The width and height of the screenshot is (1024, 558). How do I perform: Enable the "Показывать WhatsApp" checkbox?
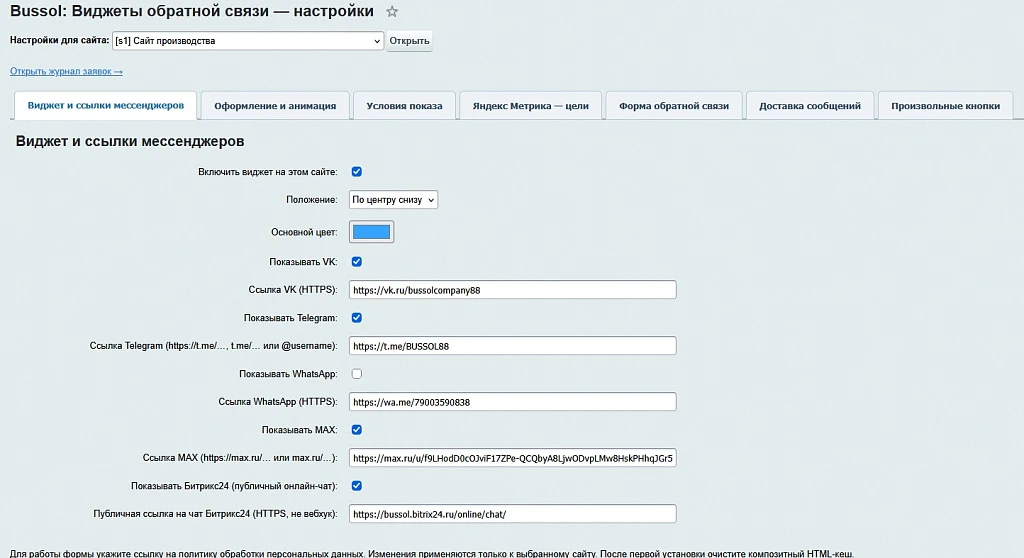click(x=357, y=374)
